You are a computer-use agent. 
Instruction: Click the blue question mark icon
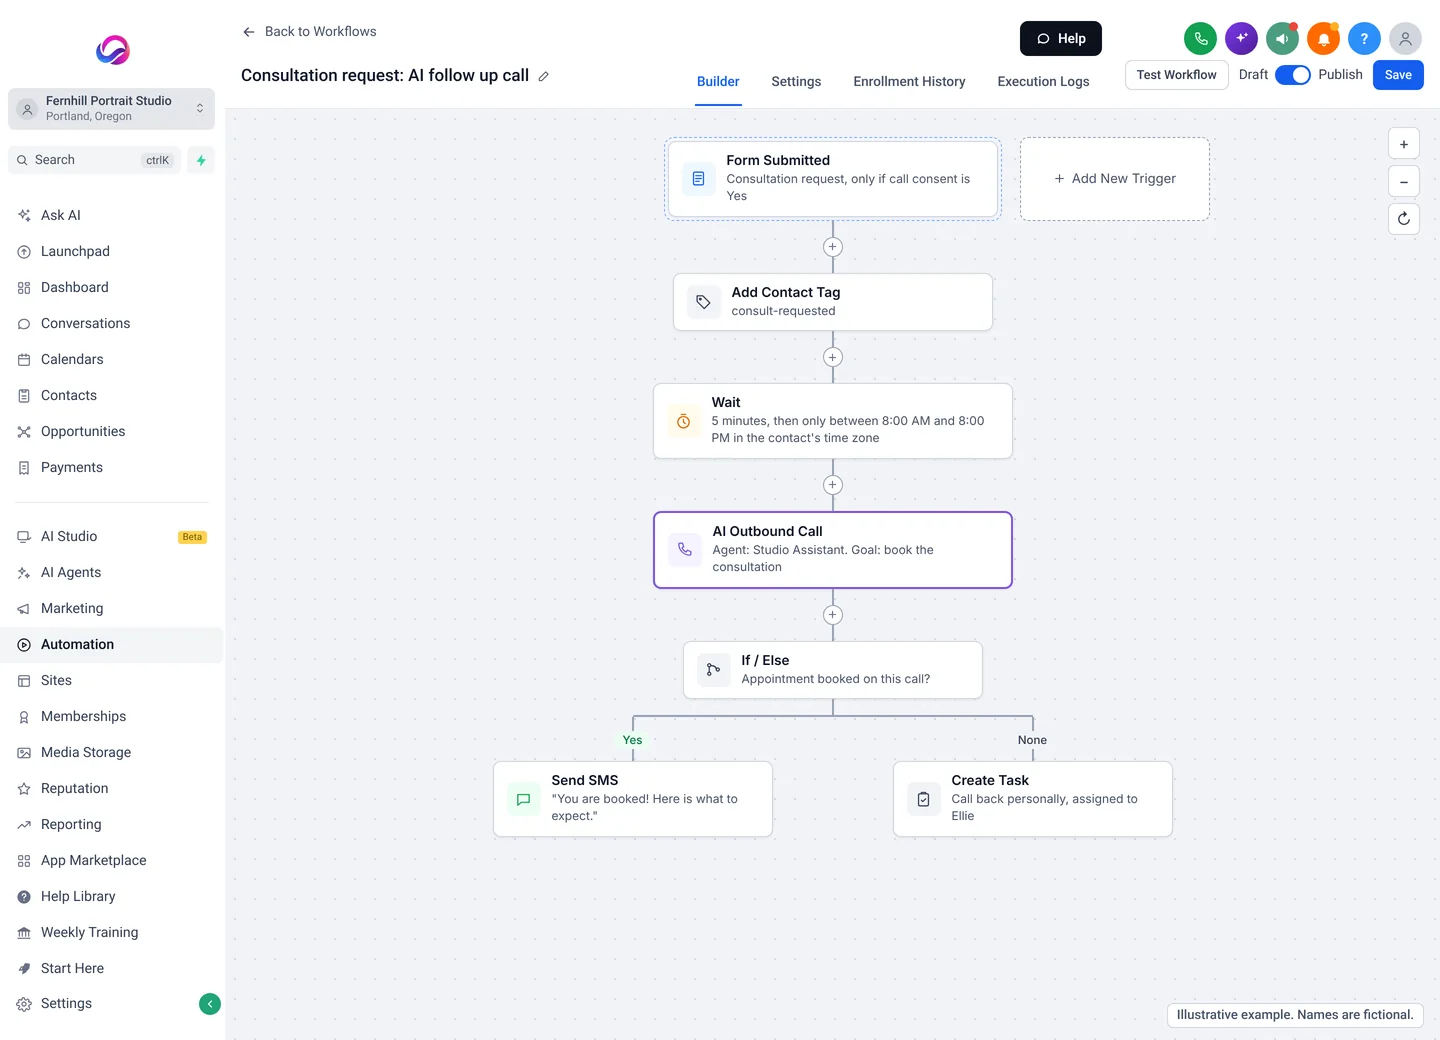coord(1364,39)
